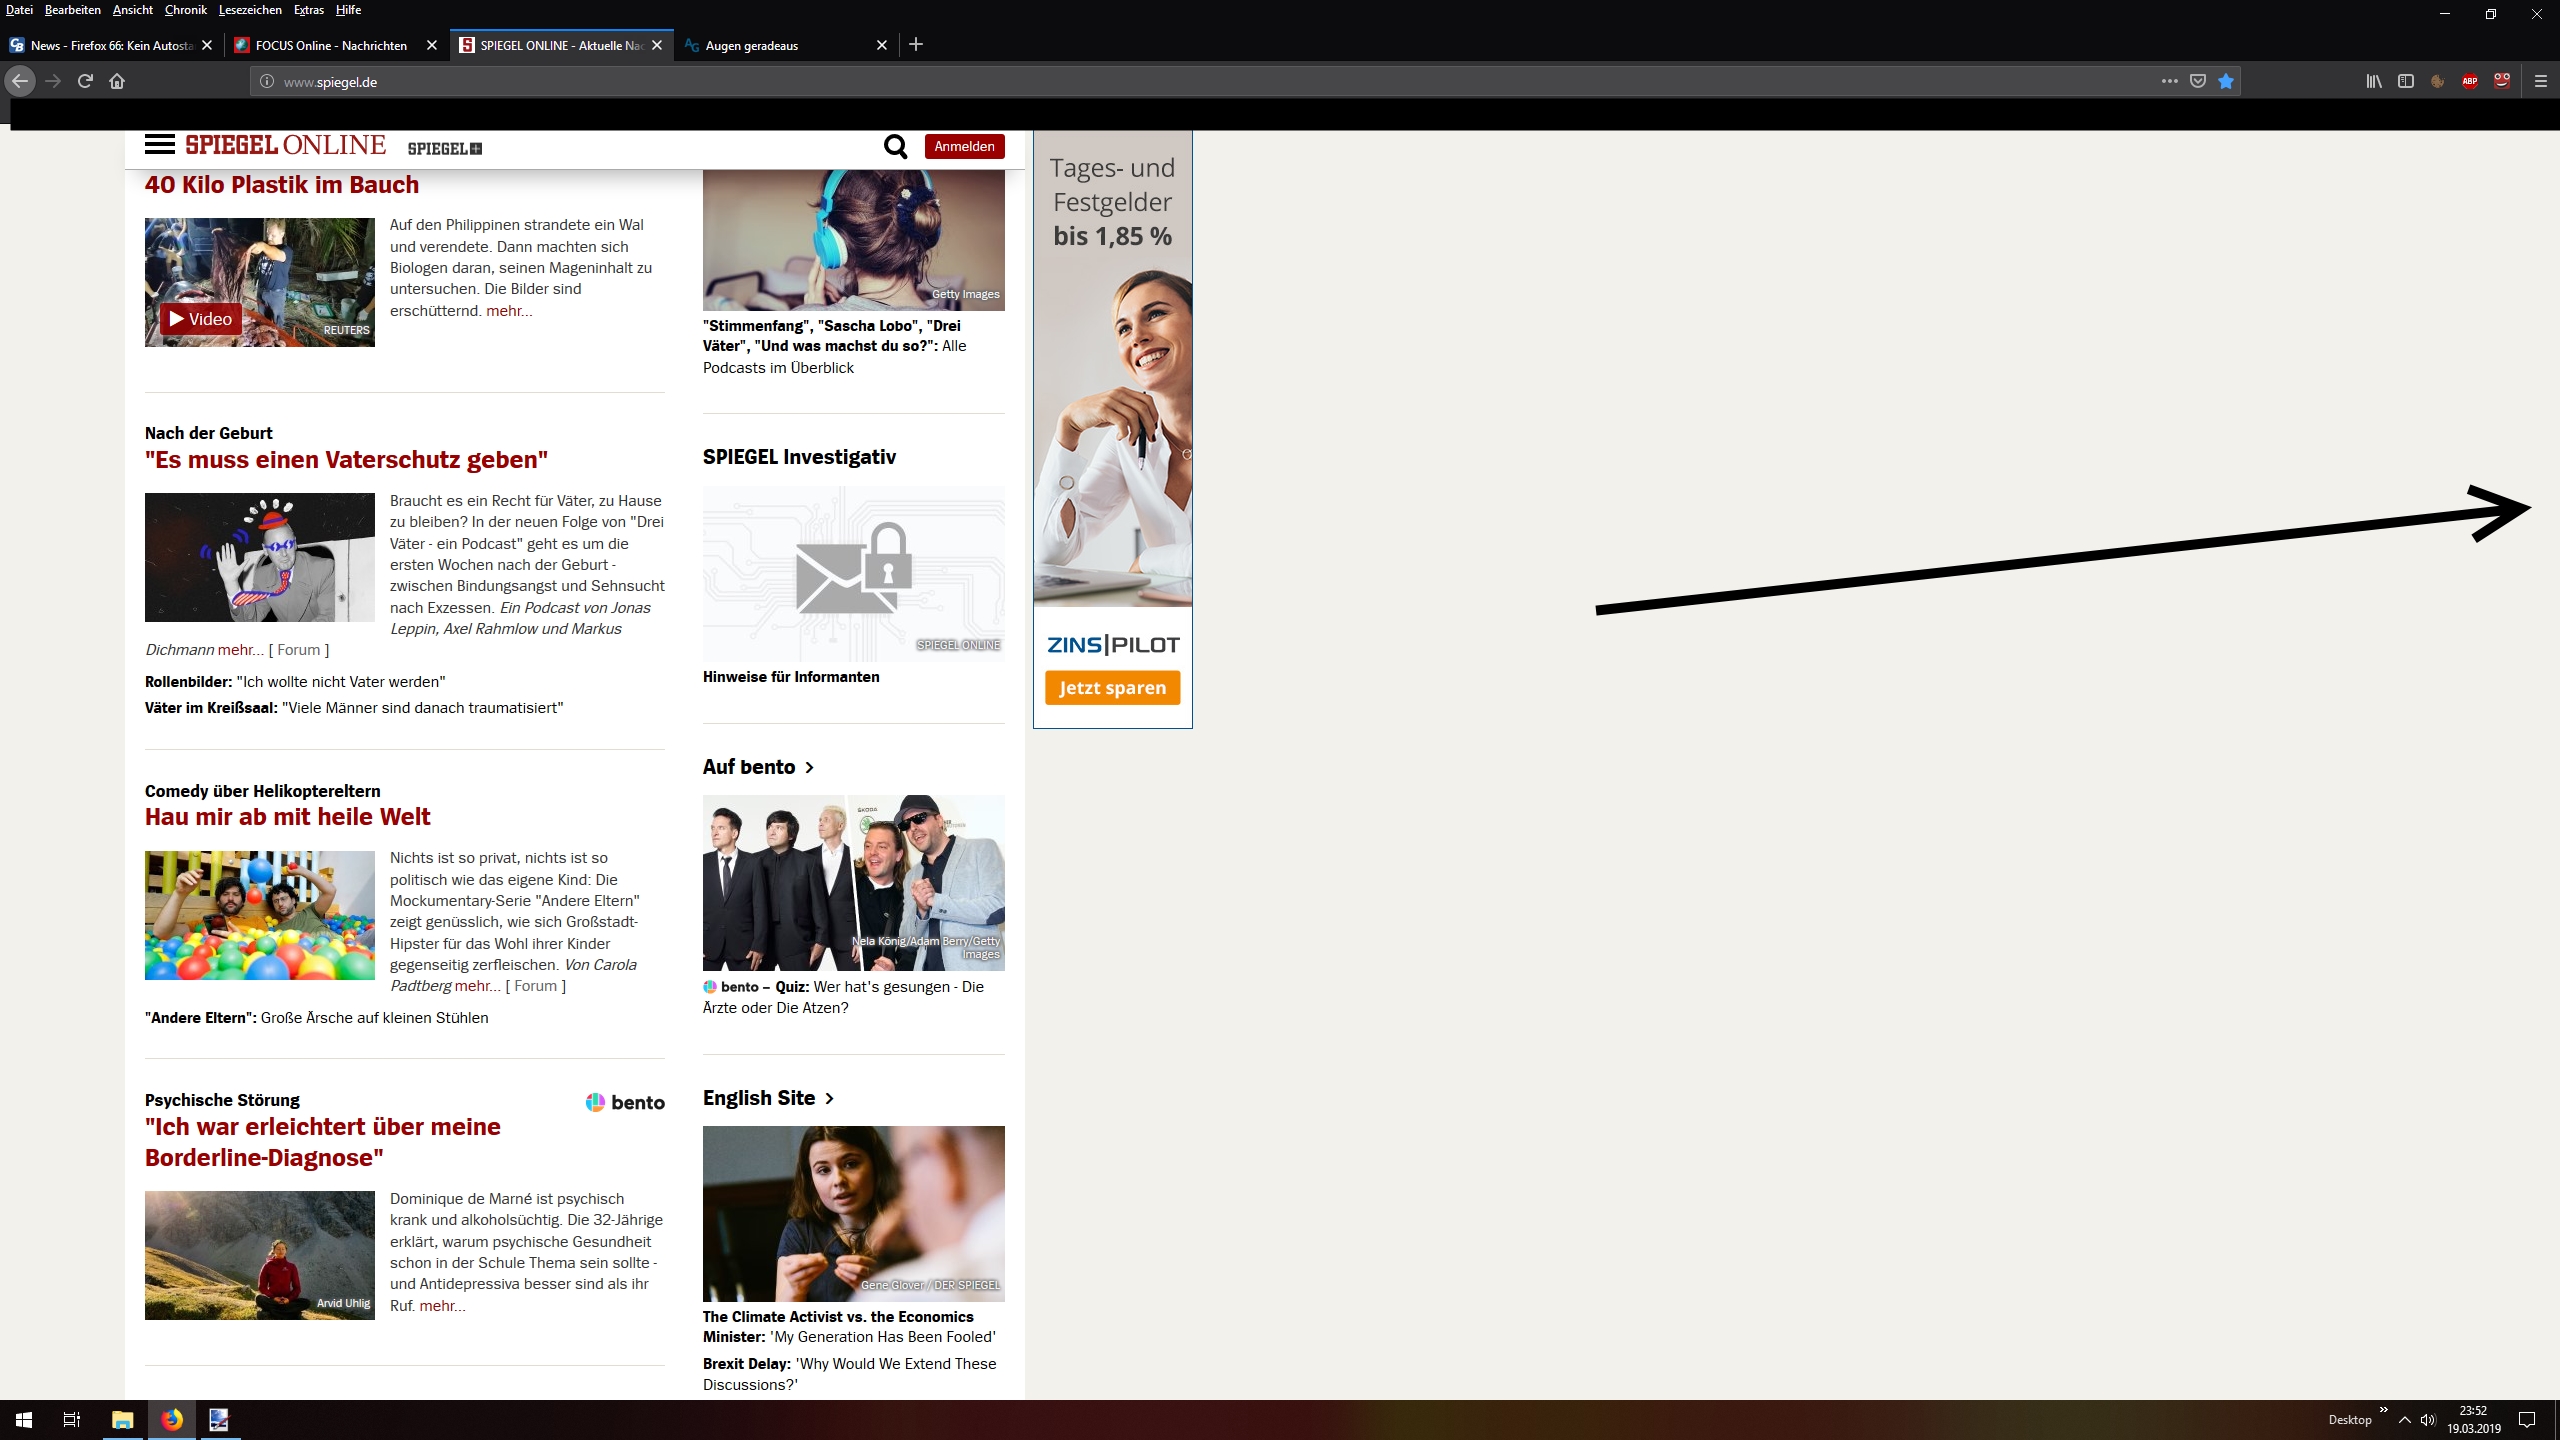Reload the current page
Image resolution: width=2560 pixels, height=1440 pixels.
[85, 82]
